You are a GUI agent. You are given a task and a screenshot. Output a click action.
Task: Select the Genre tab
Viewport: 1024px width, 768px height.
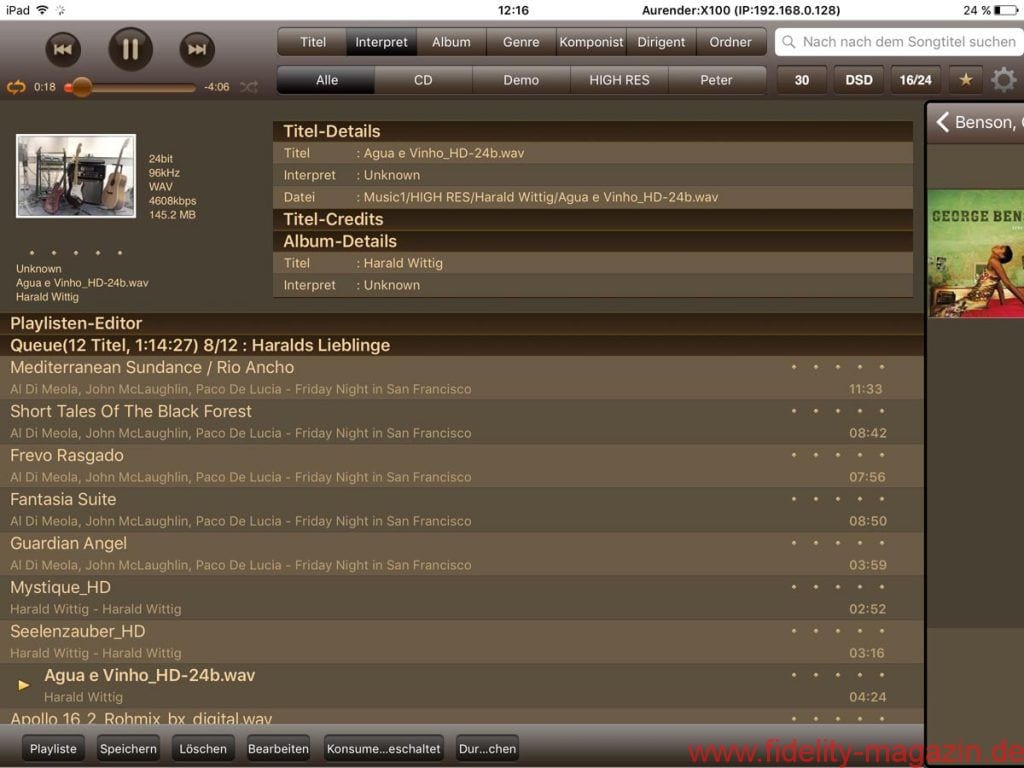pyautogui.click(x=521, y=42)
